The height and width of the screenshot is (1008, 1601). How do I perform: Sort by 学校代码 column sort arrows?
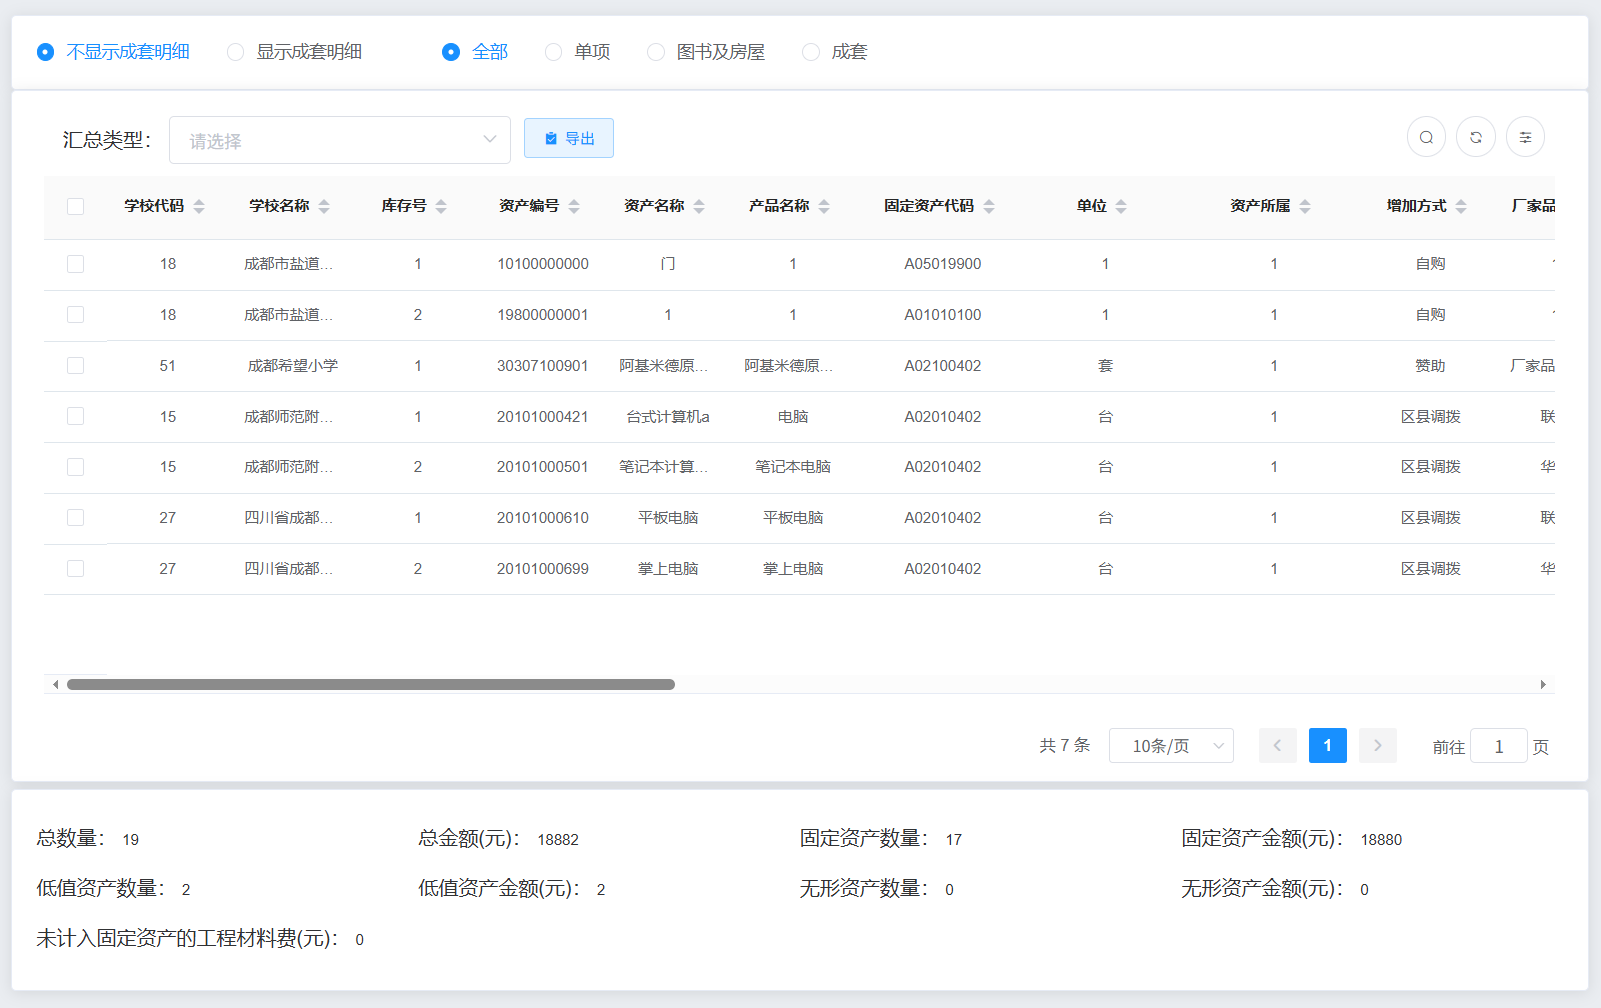click(x=199, y=206)
